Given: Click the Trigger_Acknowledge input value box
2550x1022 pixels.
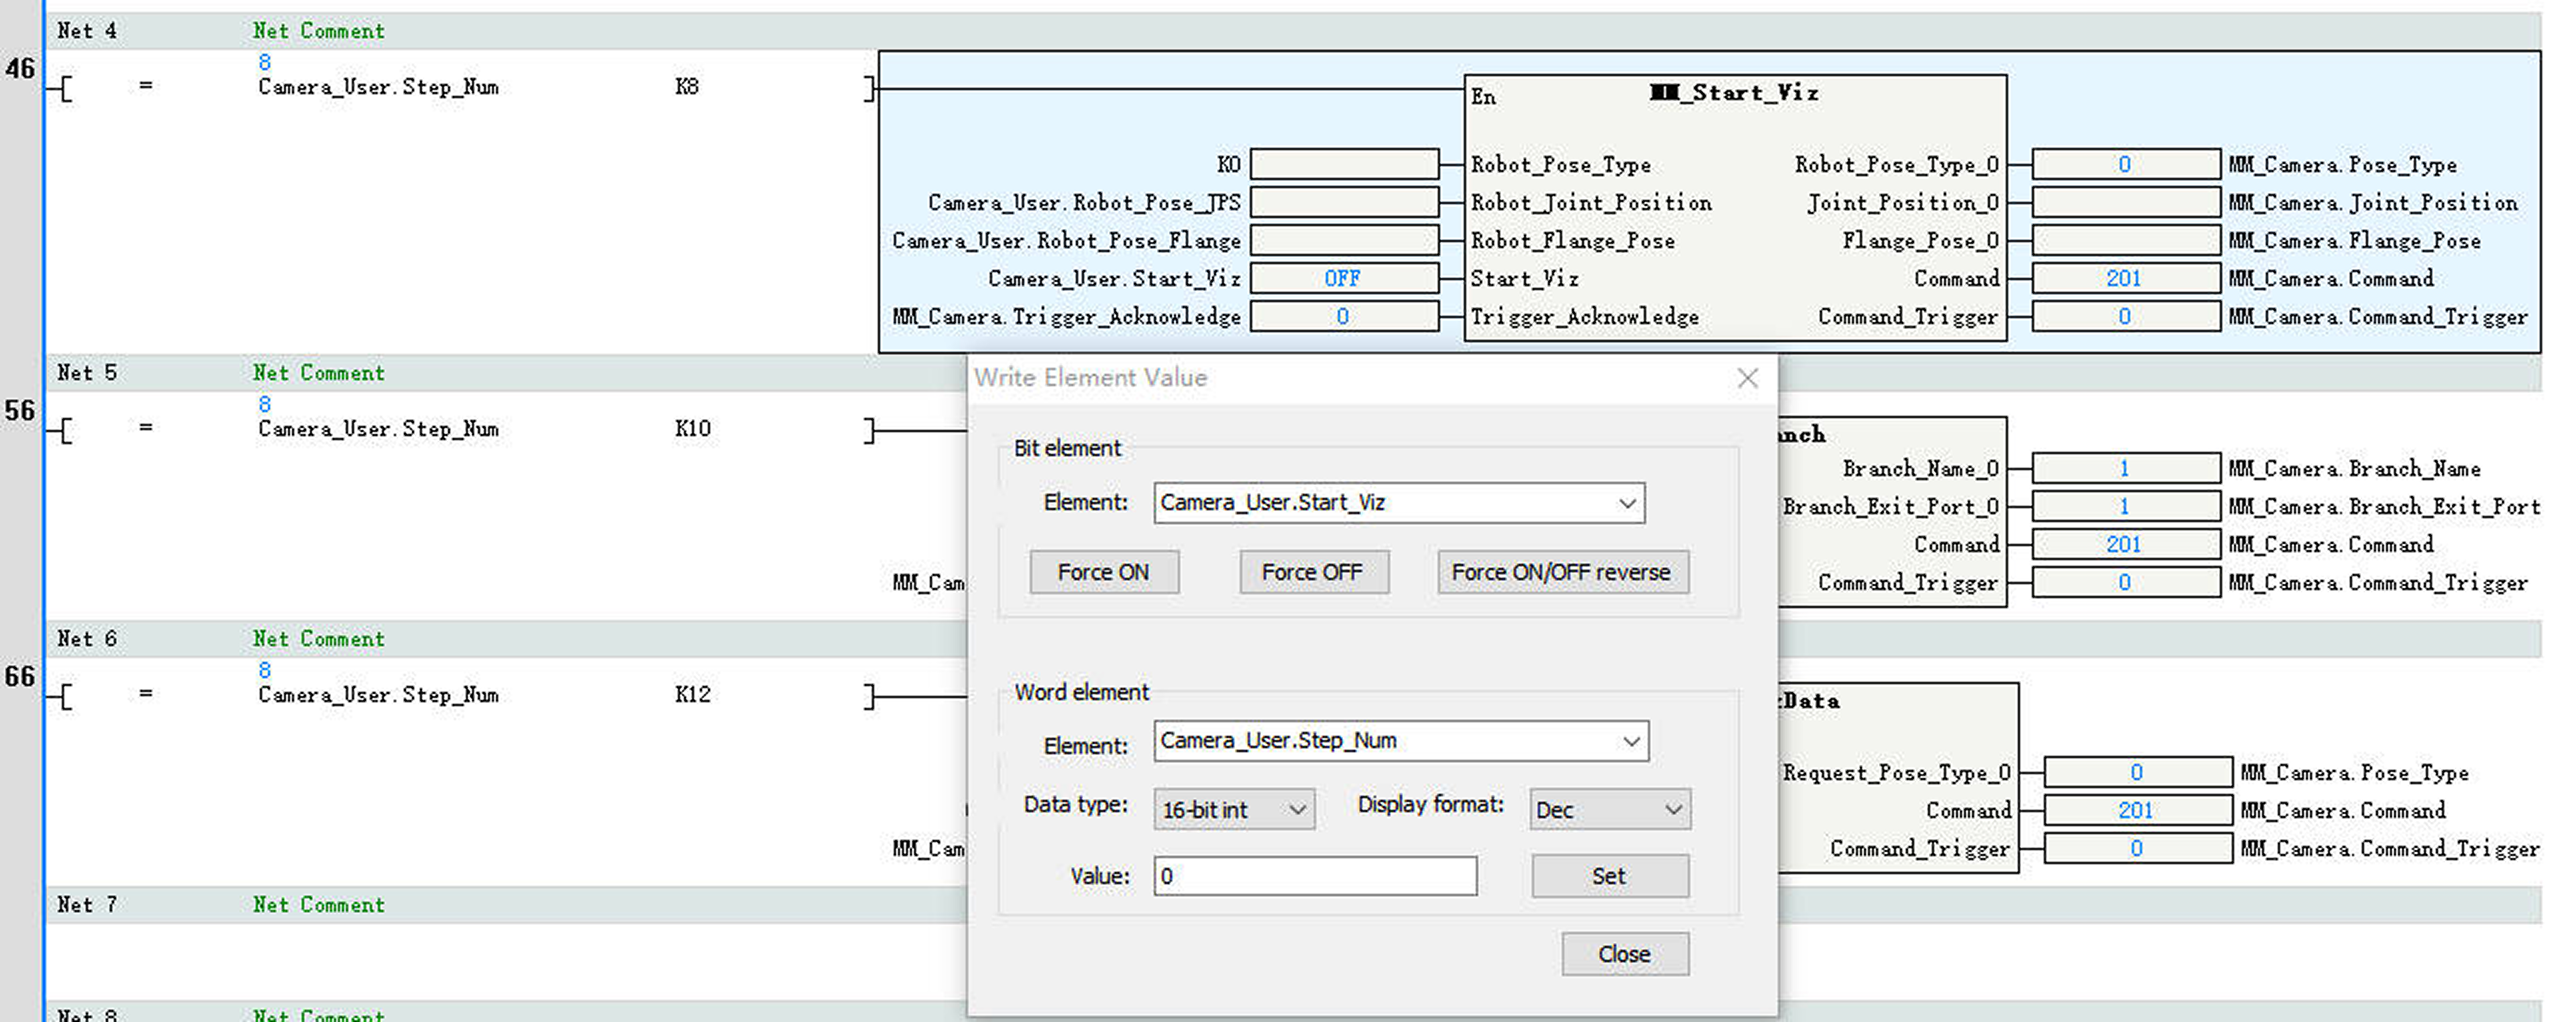Looking at the screenshot, I should click(1343, 317).
